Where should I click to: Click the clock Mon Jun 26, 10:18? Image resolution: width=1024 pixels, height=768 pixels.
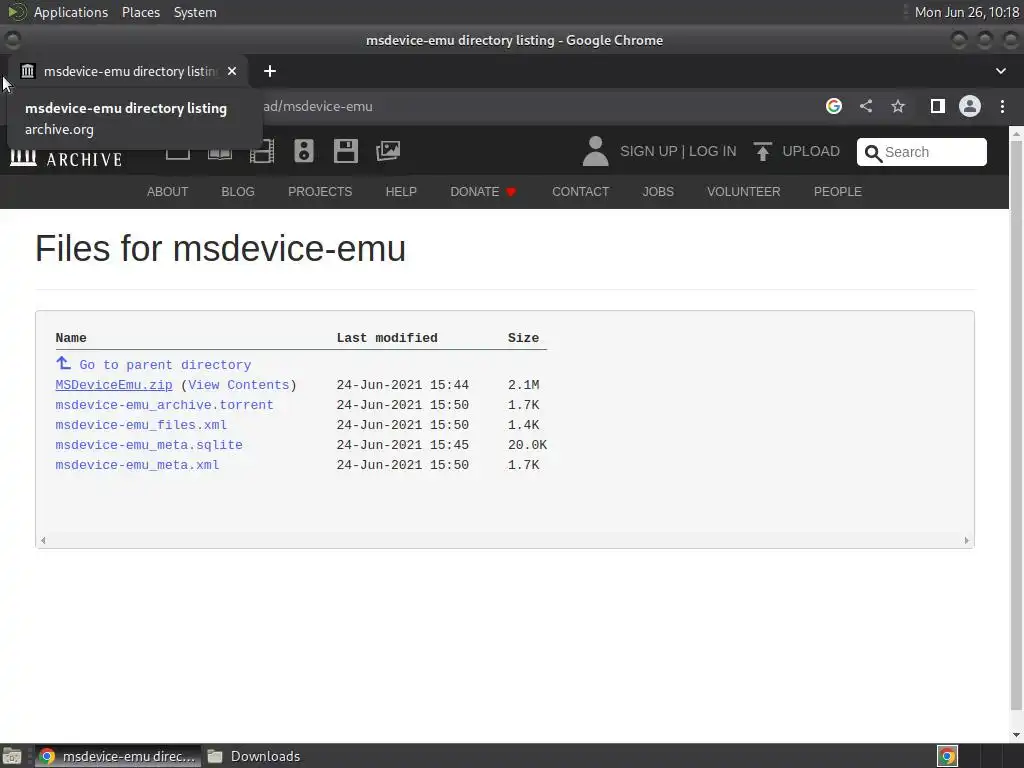point(967,12)
